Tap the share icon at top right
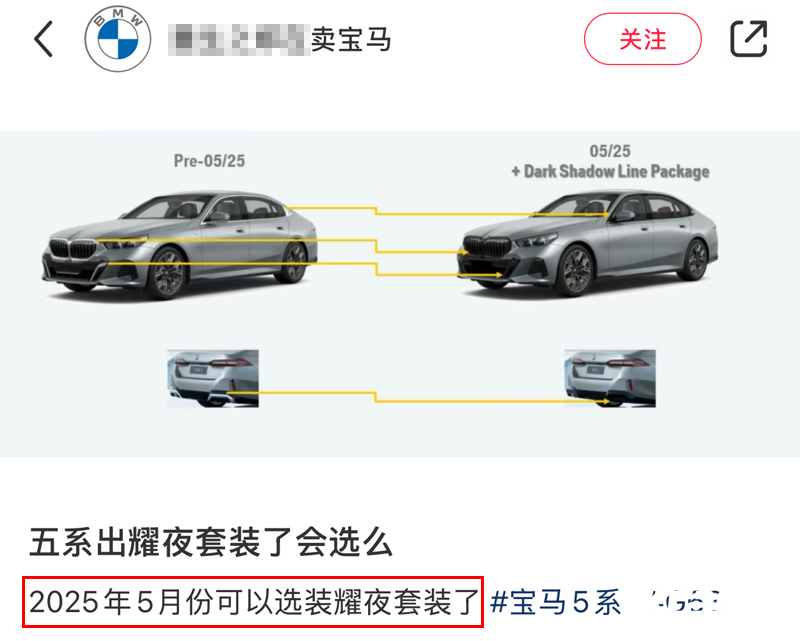This screenshot has width=800, height=641. 748,39
